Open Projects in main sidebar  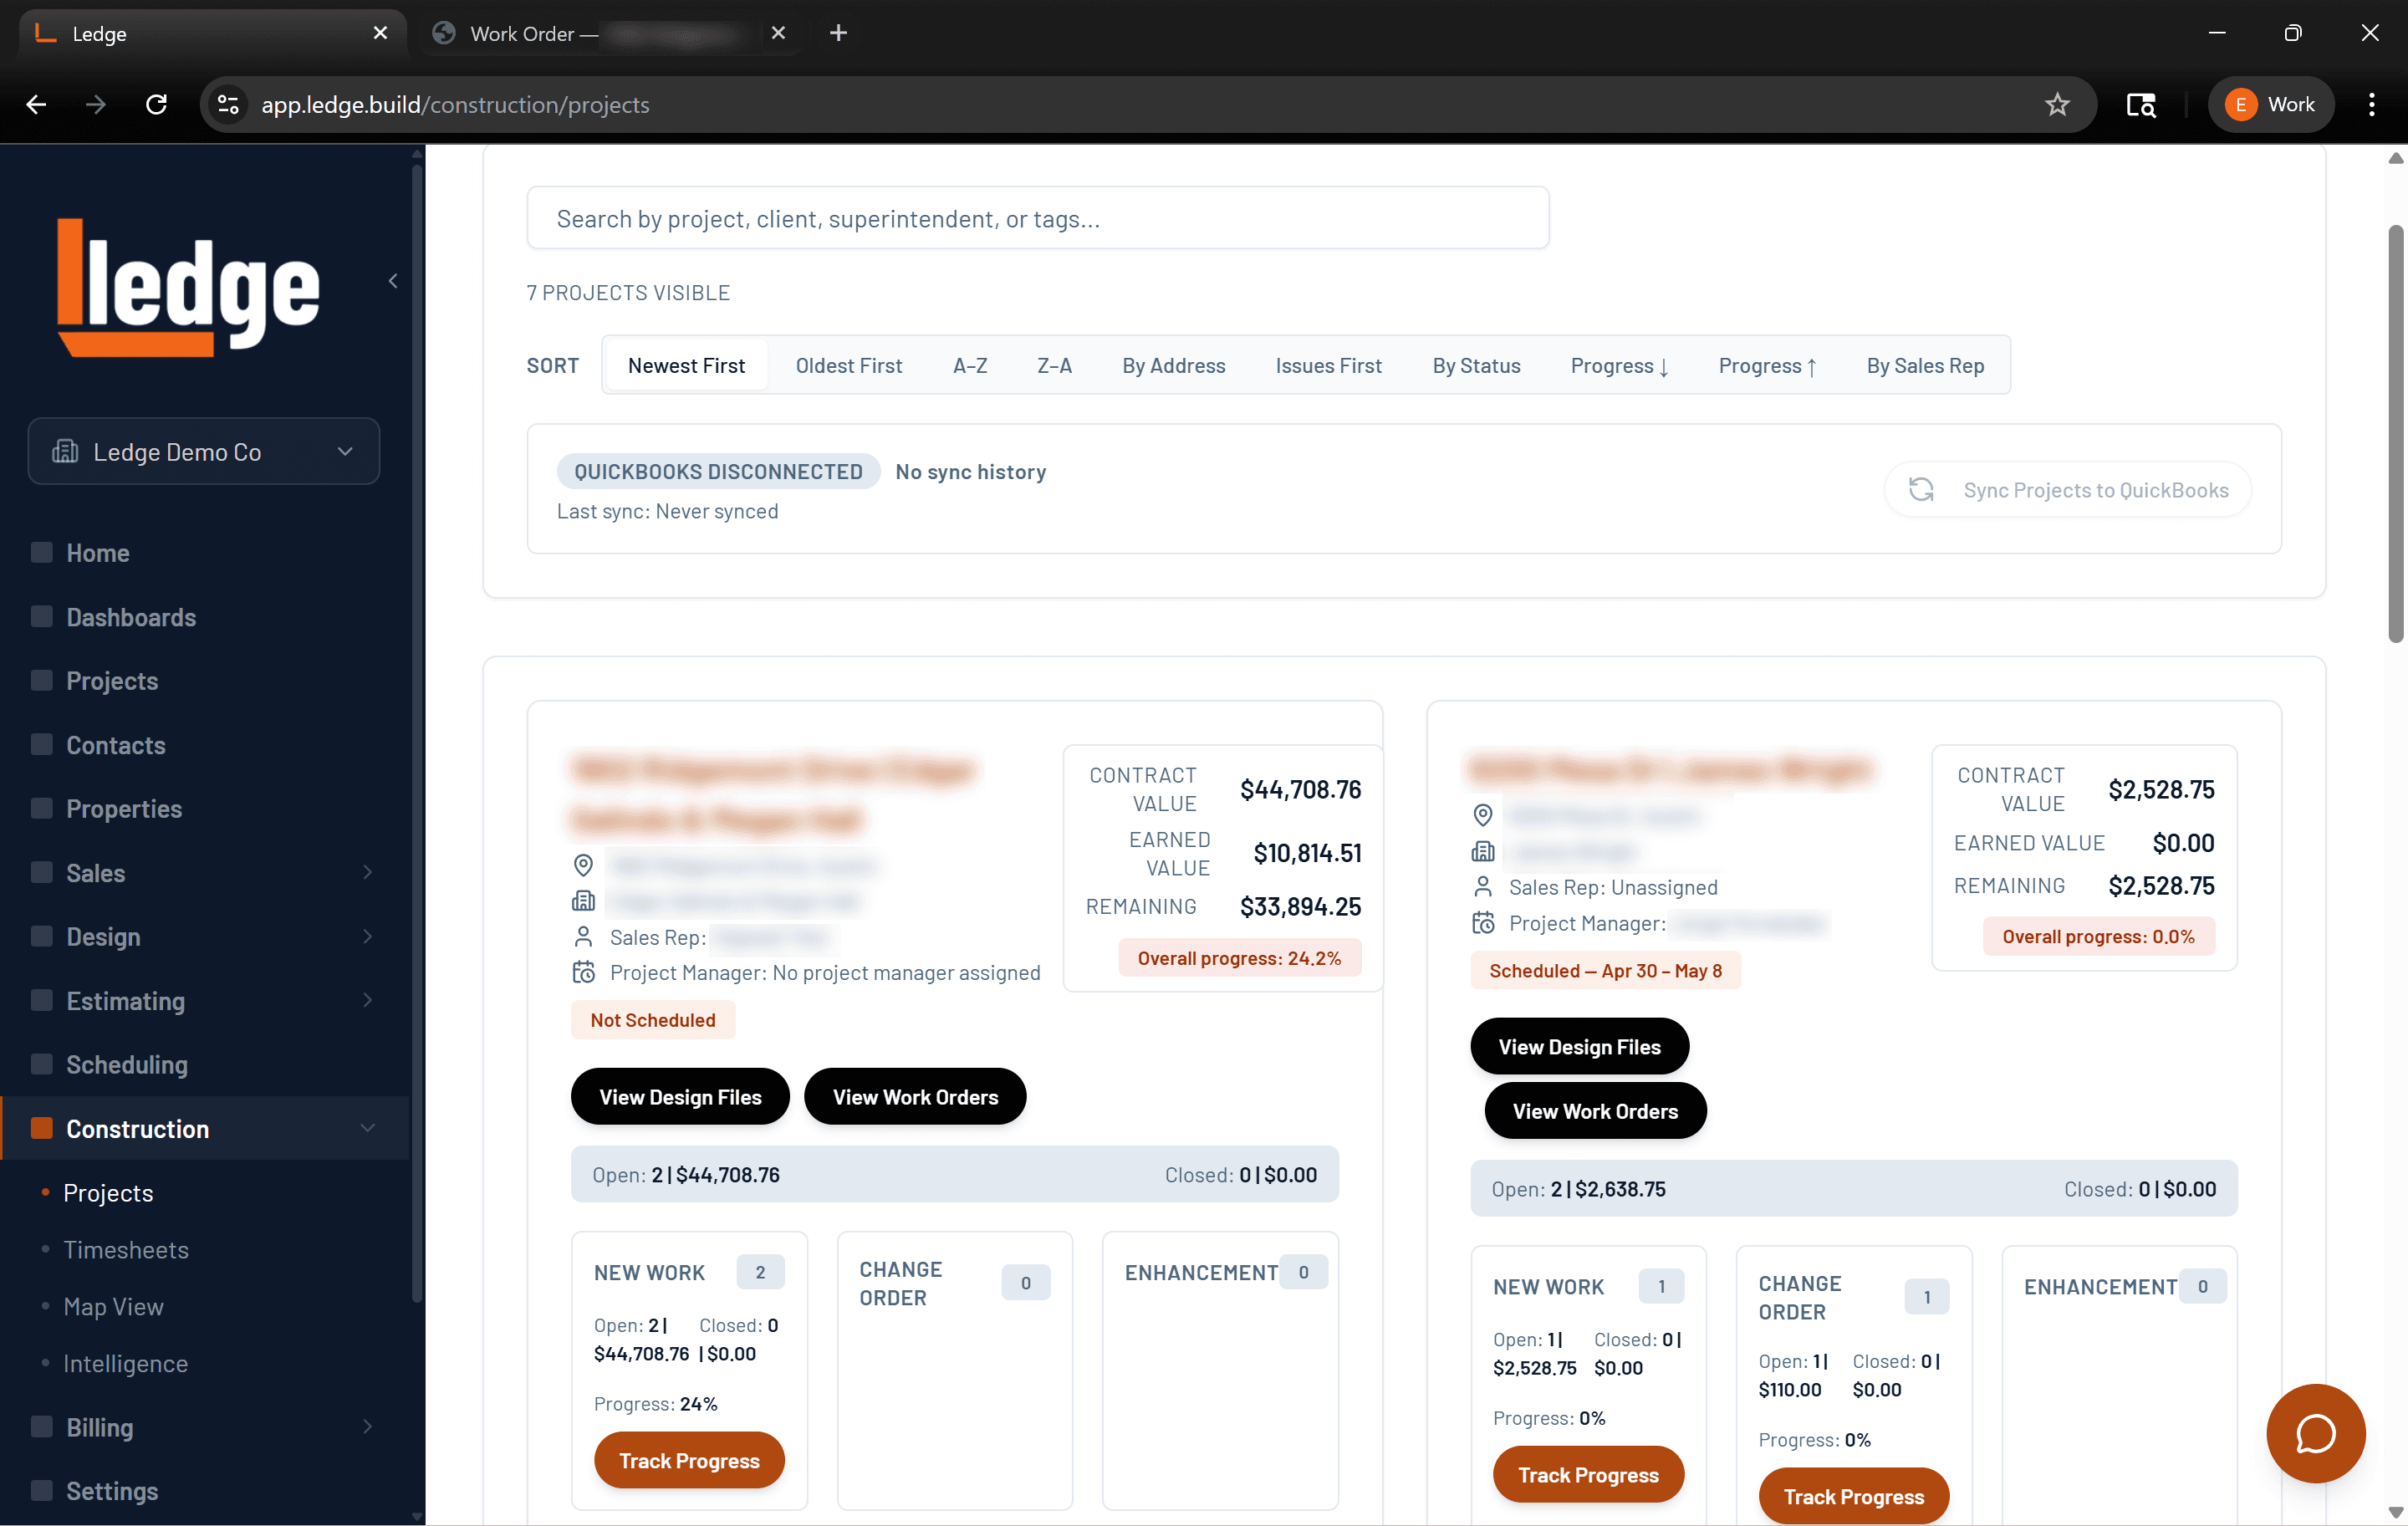pyautogui.click(x=112, y=680)
